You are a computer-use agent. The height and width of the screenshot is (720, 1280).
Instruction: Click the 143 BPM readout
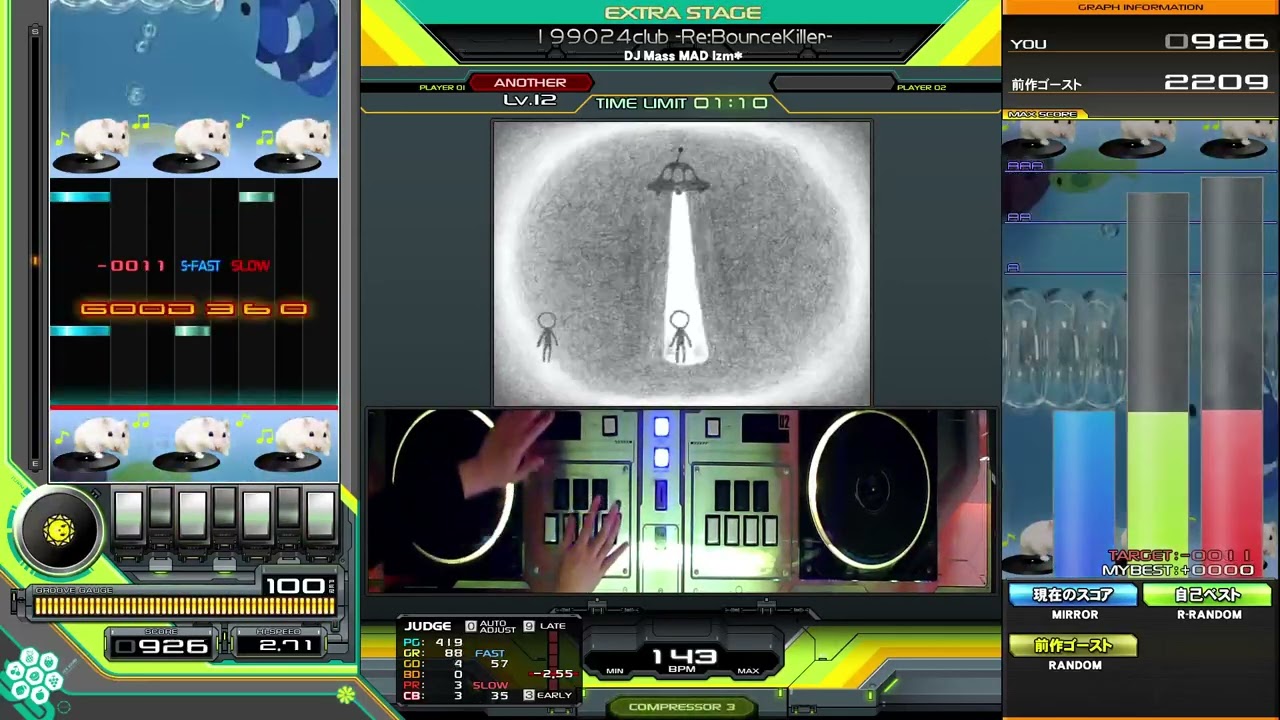click(x=684, y=657)
